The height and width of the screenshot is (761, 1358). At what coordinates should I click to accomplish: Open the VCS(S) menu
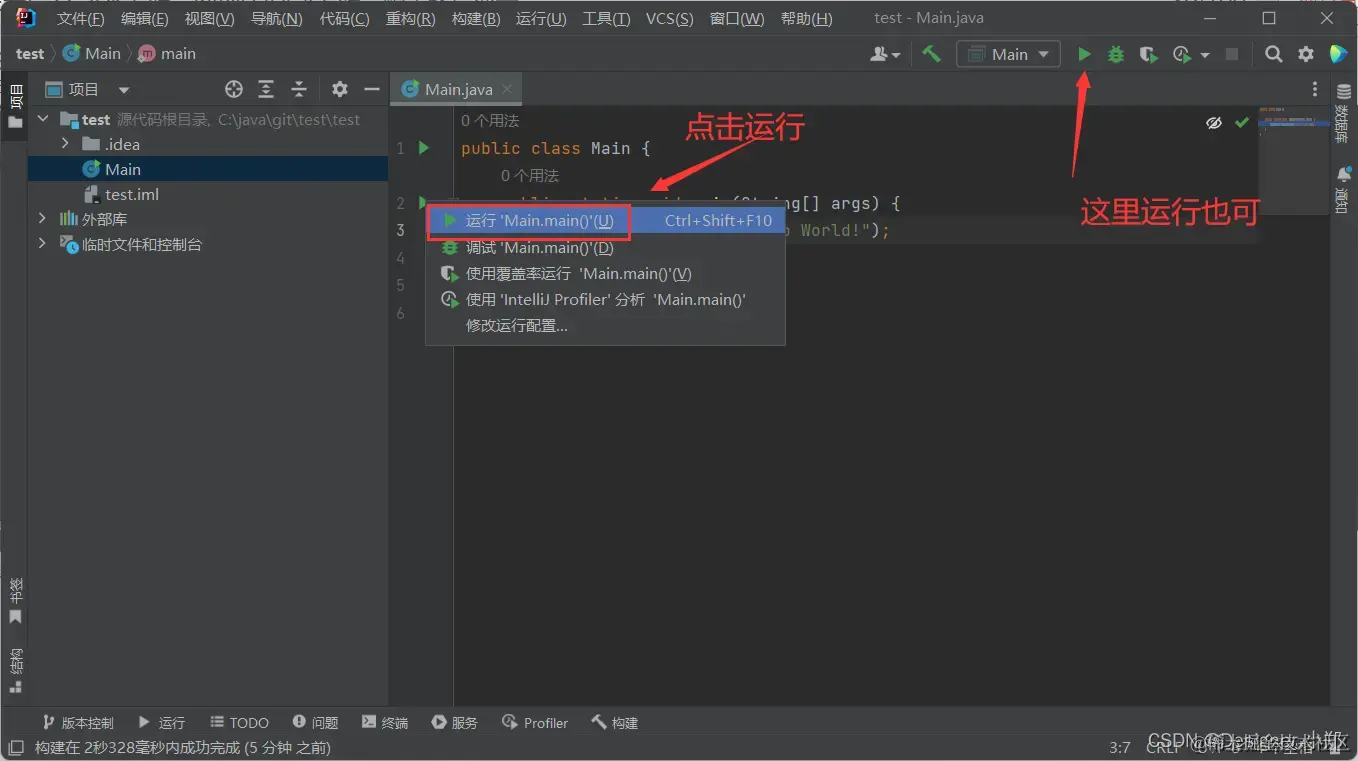[669, 19]
